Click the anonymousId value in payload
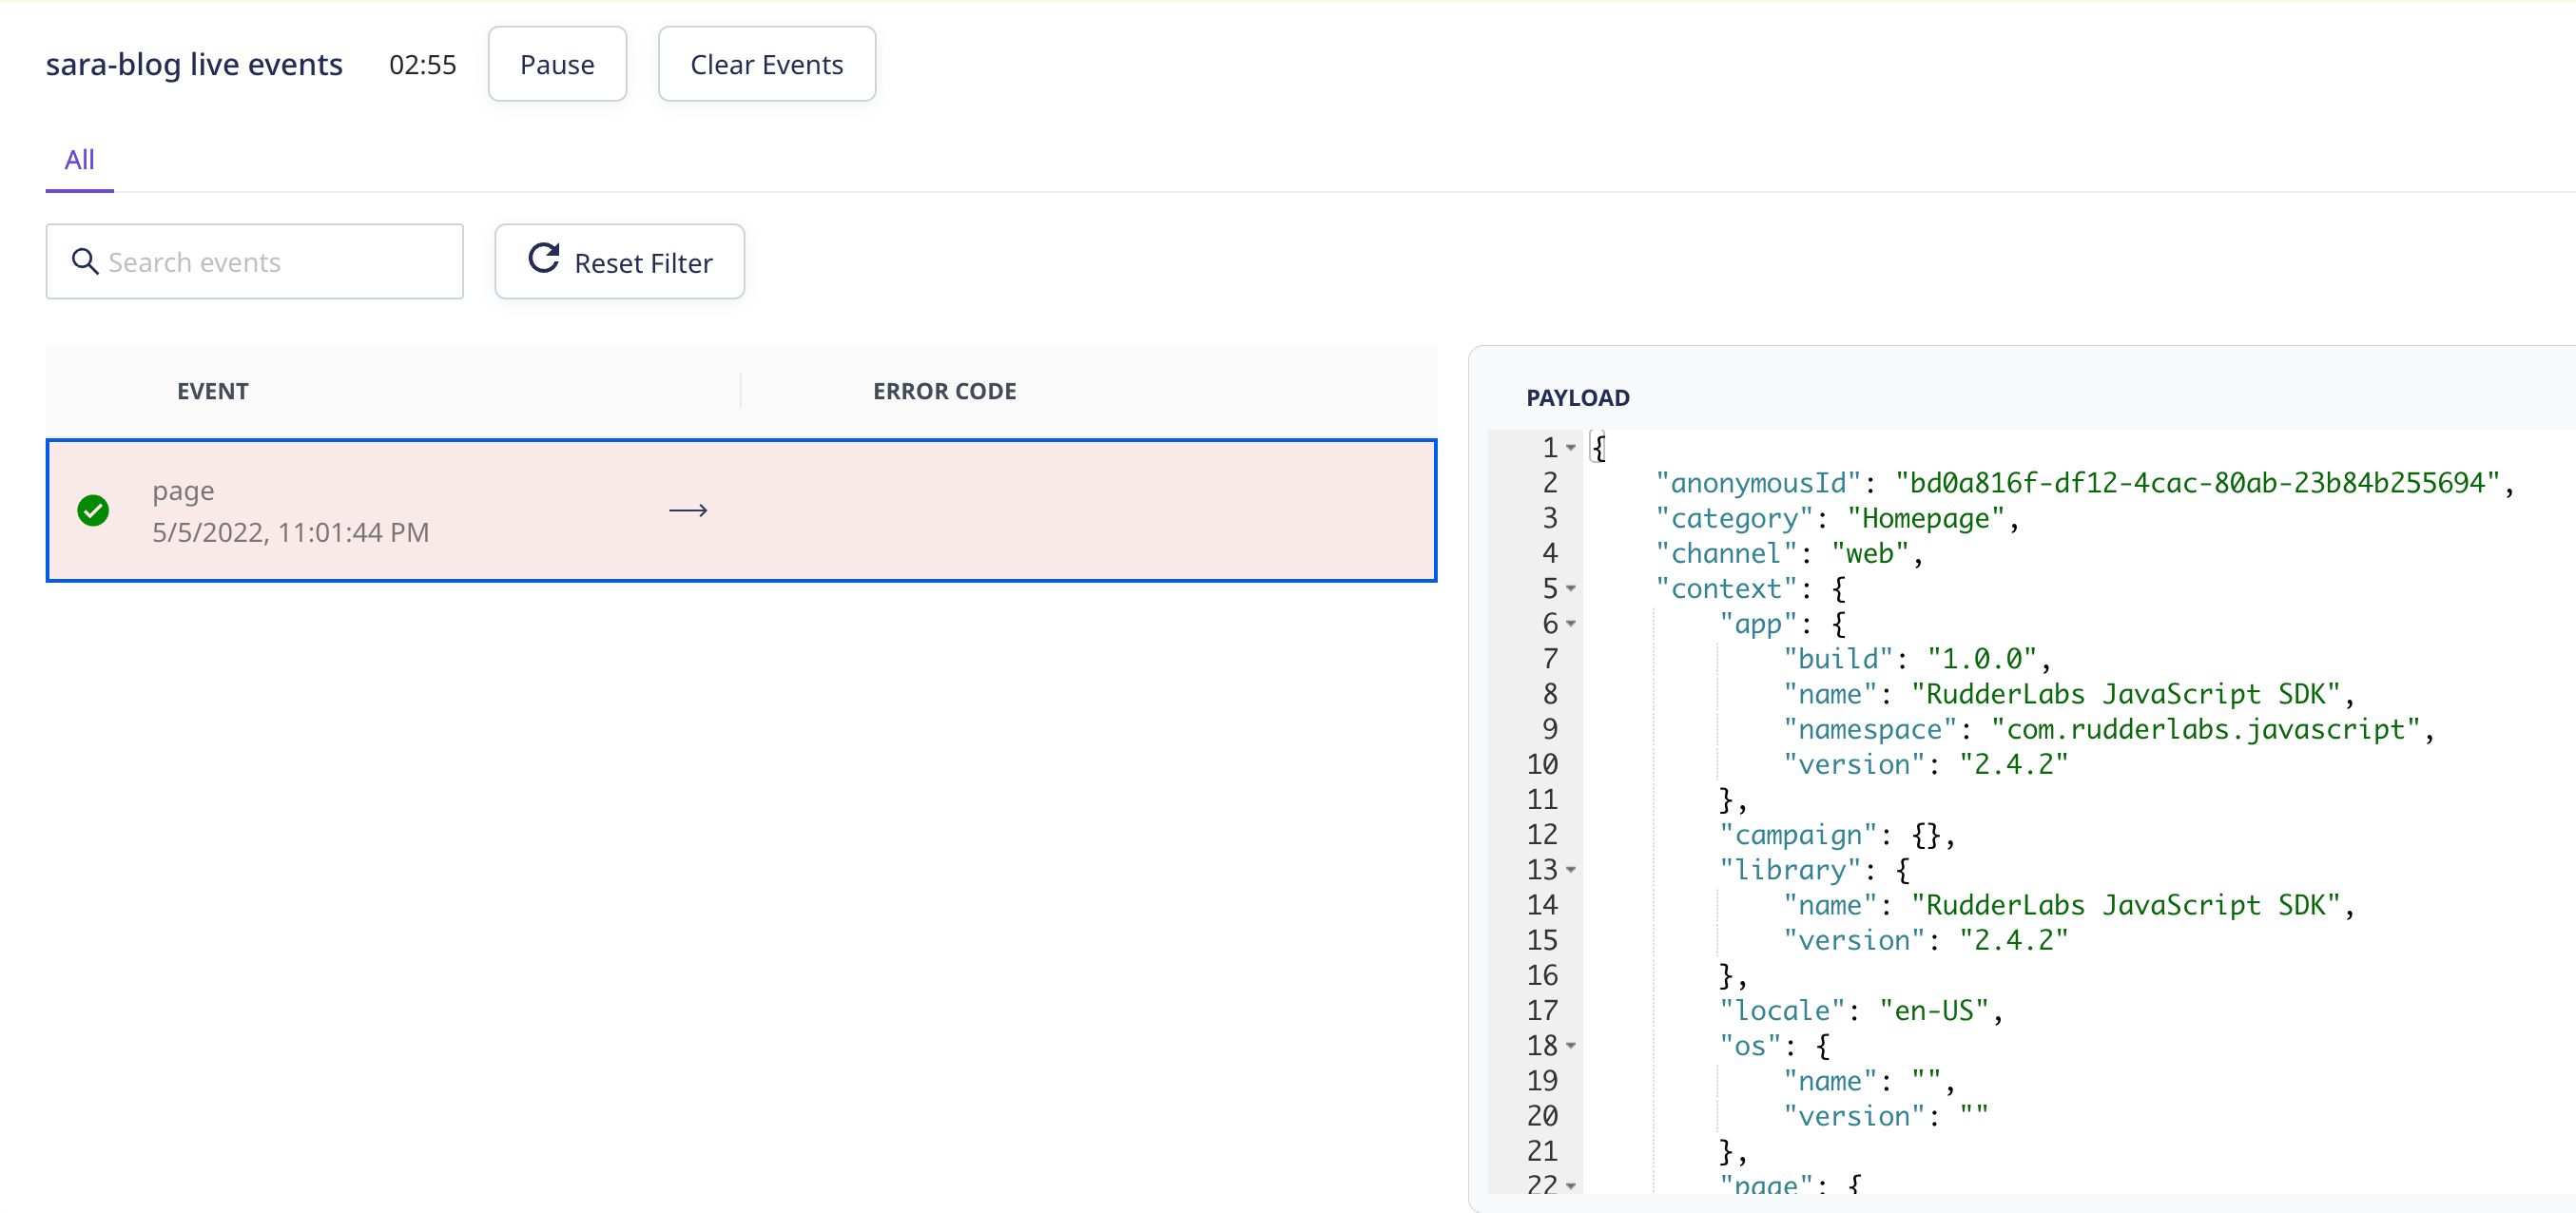2576x1213 pixels. click(2197, 483)
